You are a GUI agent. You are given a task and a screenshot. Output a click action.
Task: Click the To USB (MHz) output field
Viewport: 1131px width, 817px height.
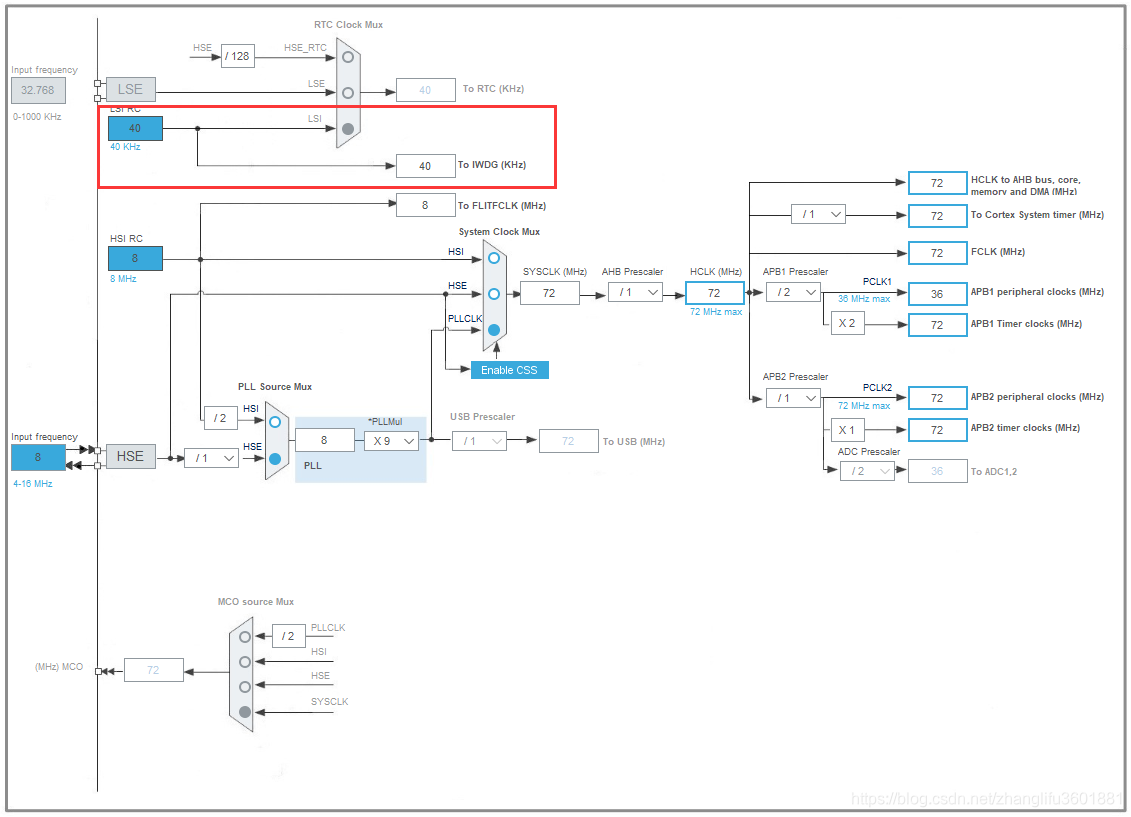pyautogui.click(x=568, y=441)
